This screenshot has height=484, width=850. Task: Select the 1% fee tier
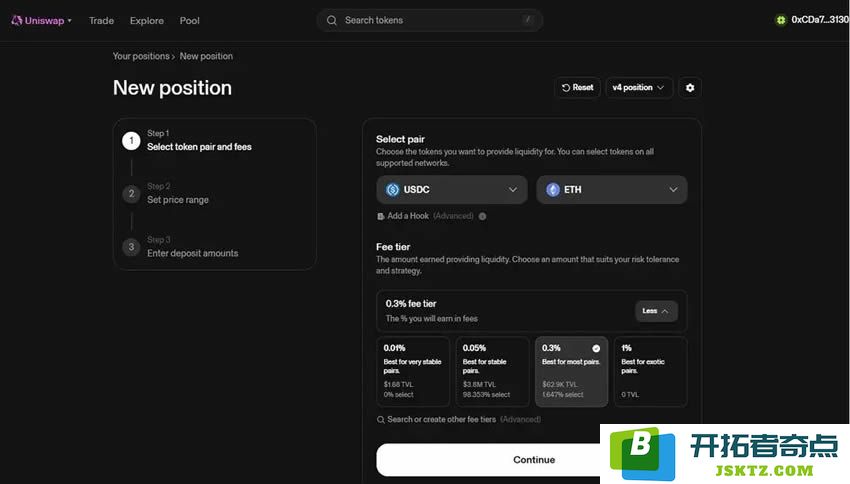pyautogui.click(x=651, y=372)
